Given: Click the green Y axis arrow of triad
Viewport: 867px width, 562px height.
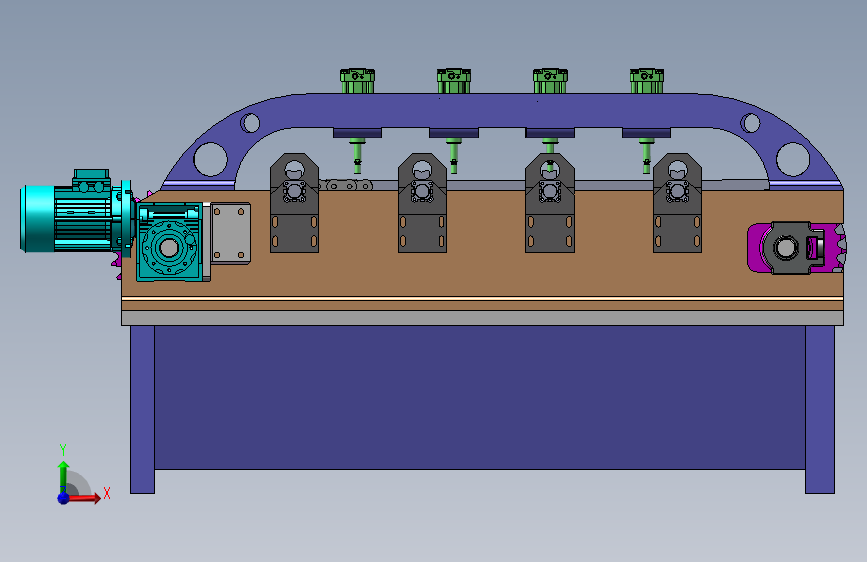Looking at the screenshot, I should 64,476.
